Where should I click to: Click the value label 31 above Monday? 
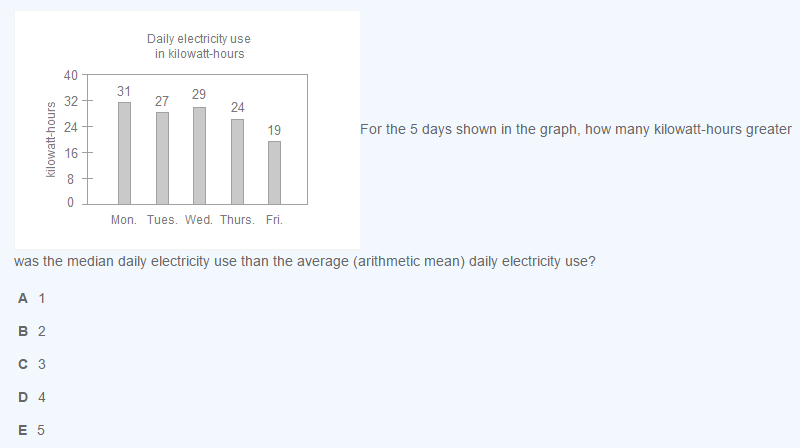point(124,91)
